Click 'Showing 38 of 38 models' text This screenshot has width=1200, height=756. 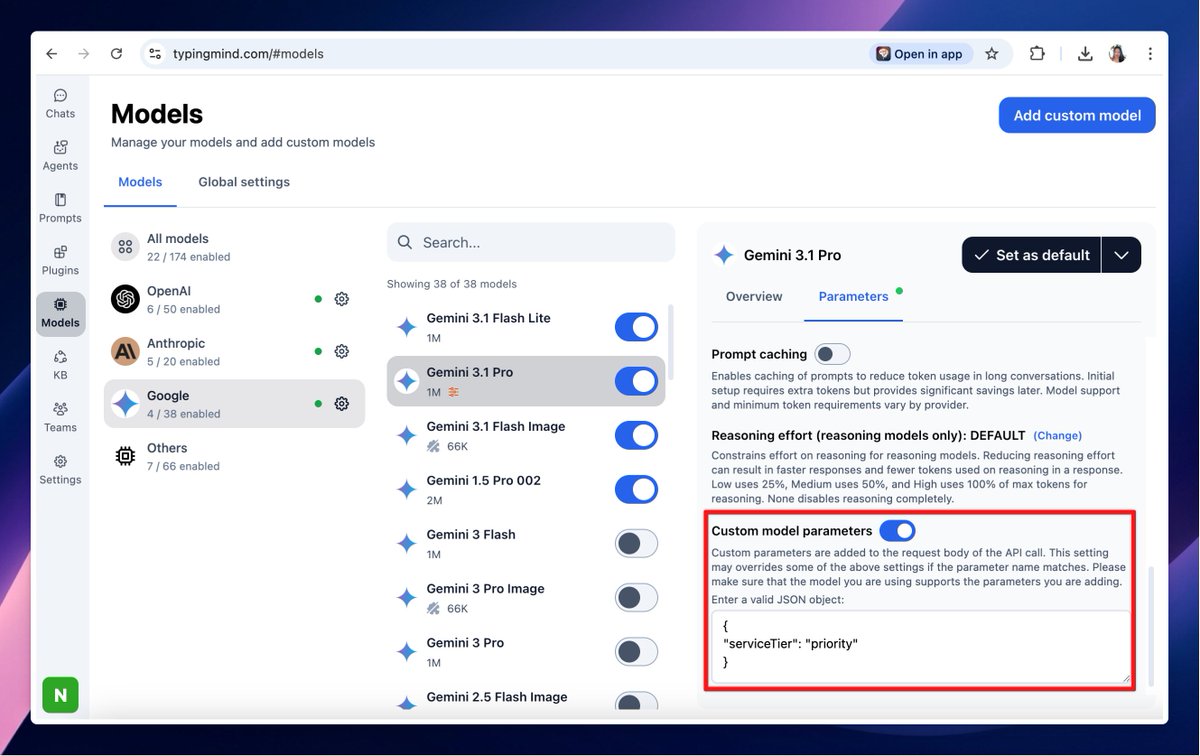tap(452, 284)
